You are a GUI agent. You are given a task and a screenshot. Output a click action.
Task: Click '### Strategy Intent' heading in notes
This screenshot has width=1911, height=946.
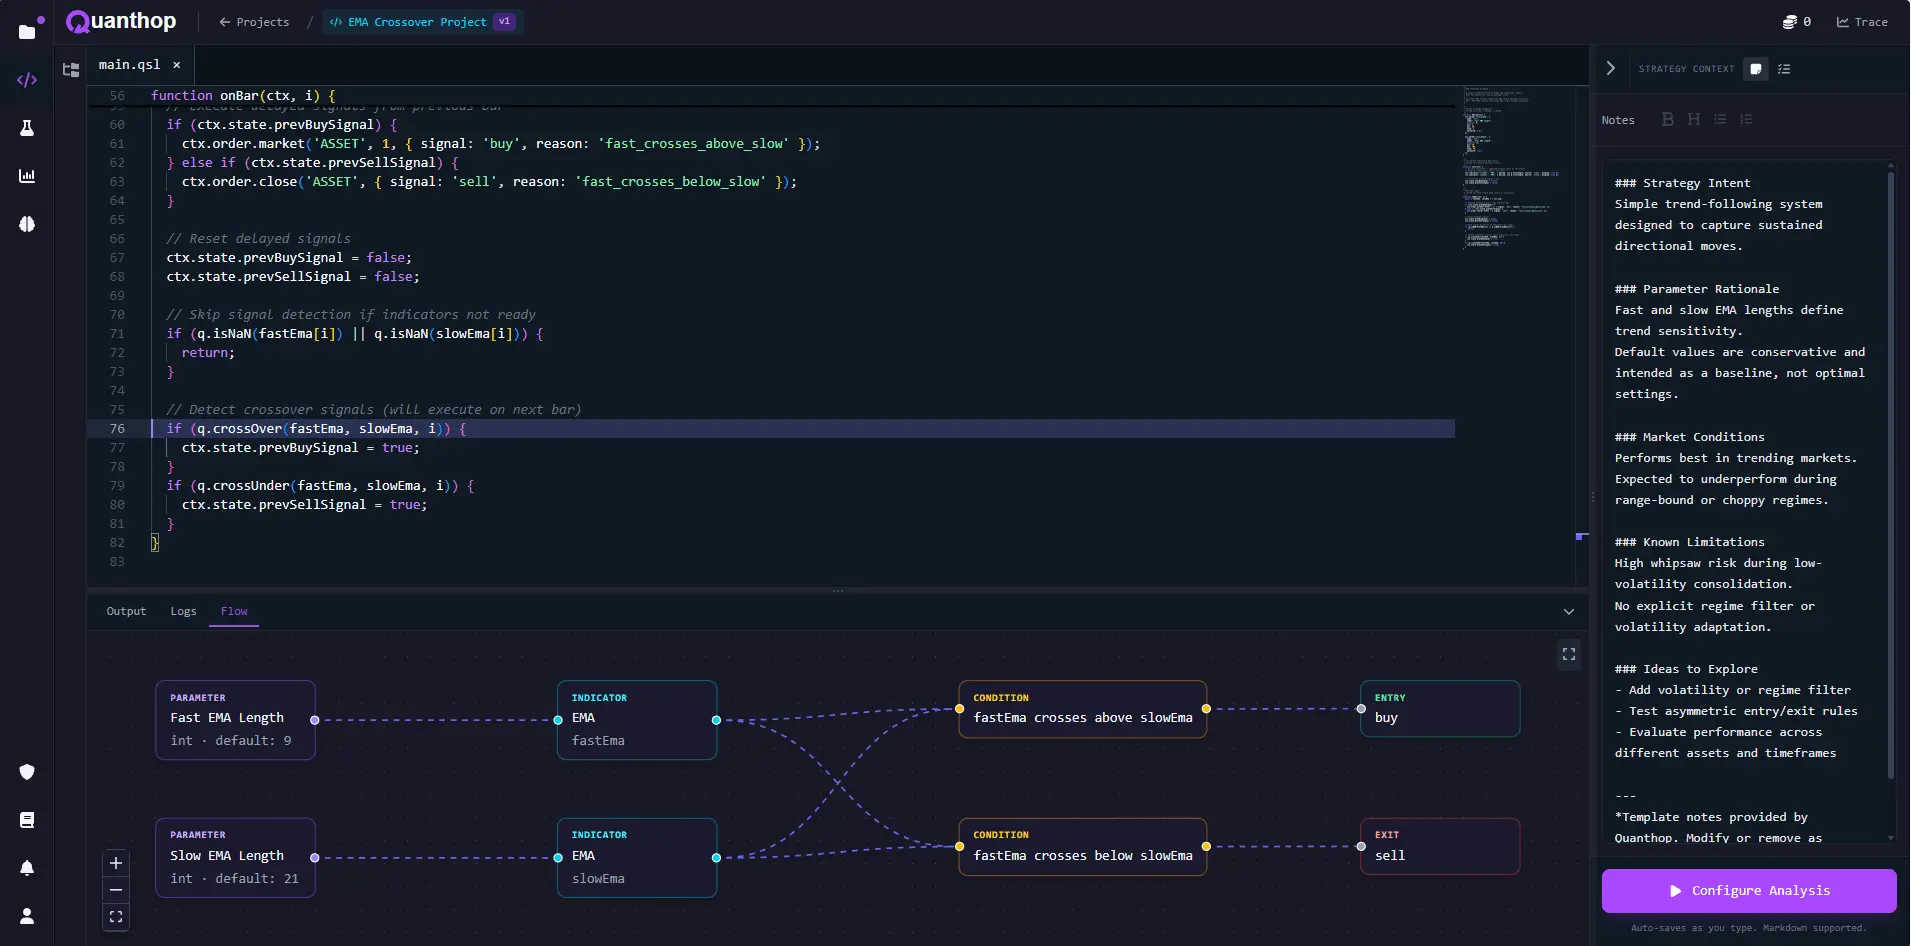[x=1682, y=183]
